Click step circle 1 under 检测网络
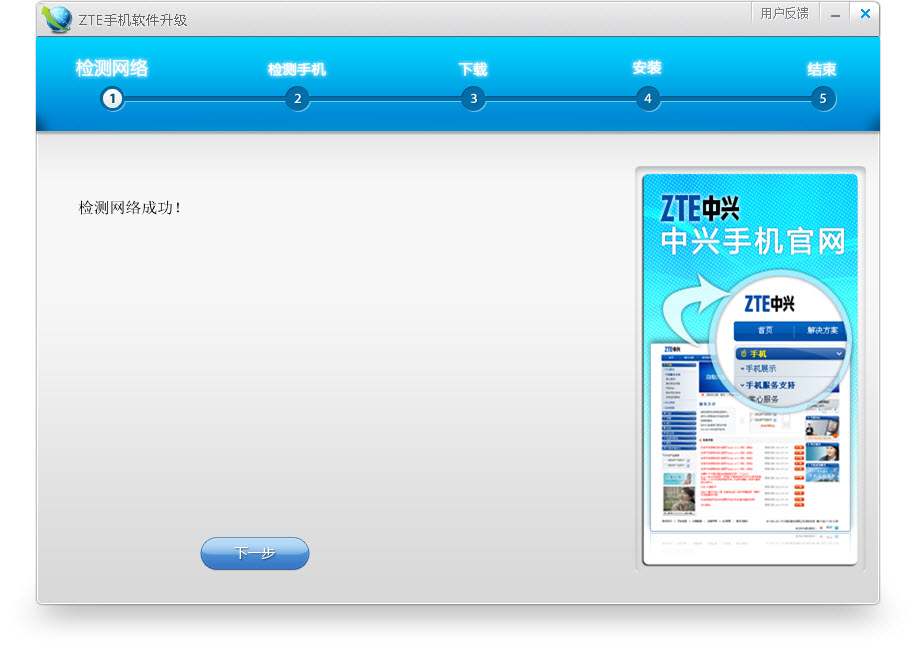This screenshot has width=916, height=661. (113, 99)
